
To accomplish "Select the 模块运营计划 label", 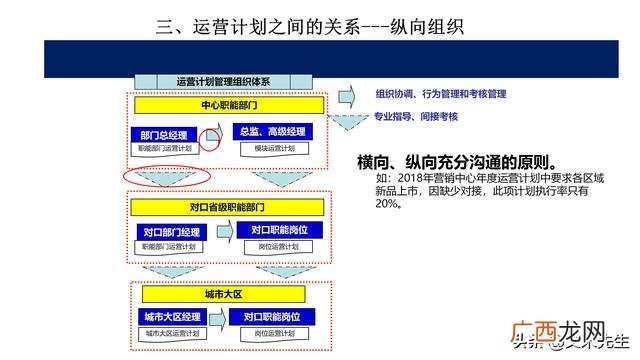I will pos(274,149).
